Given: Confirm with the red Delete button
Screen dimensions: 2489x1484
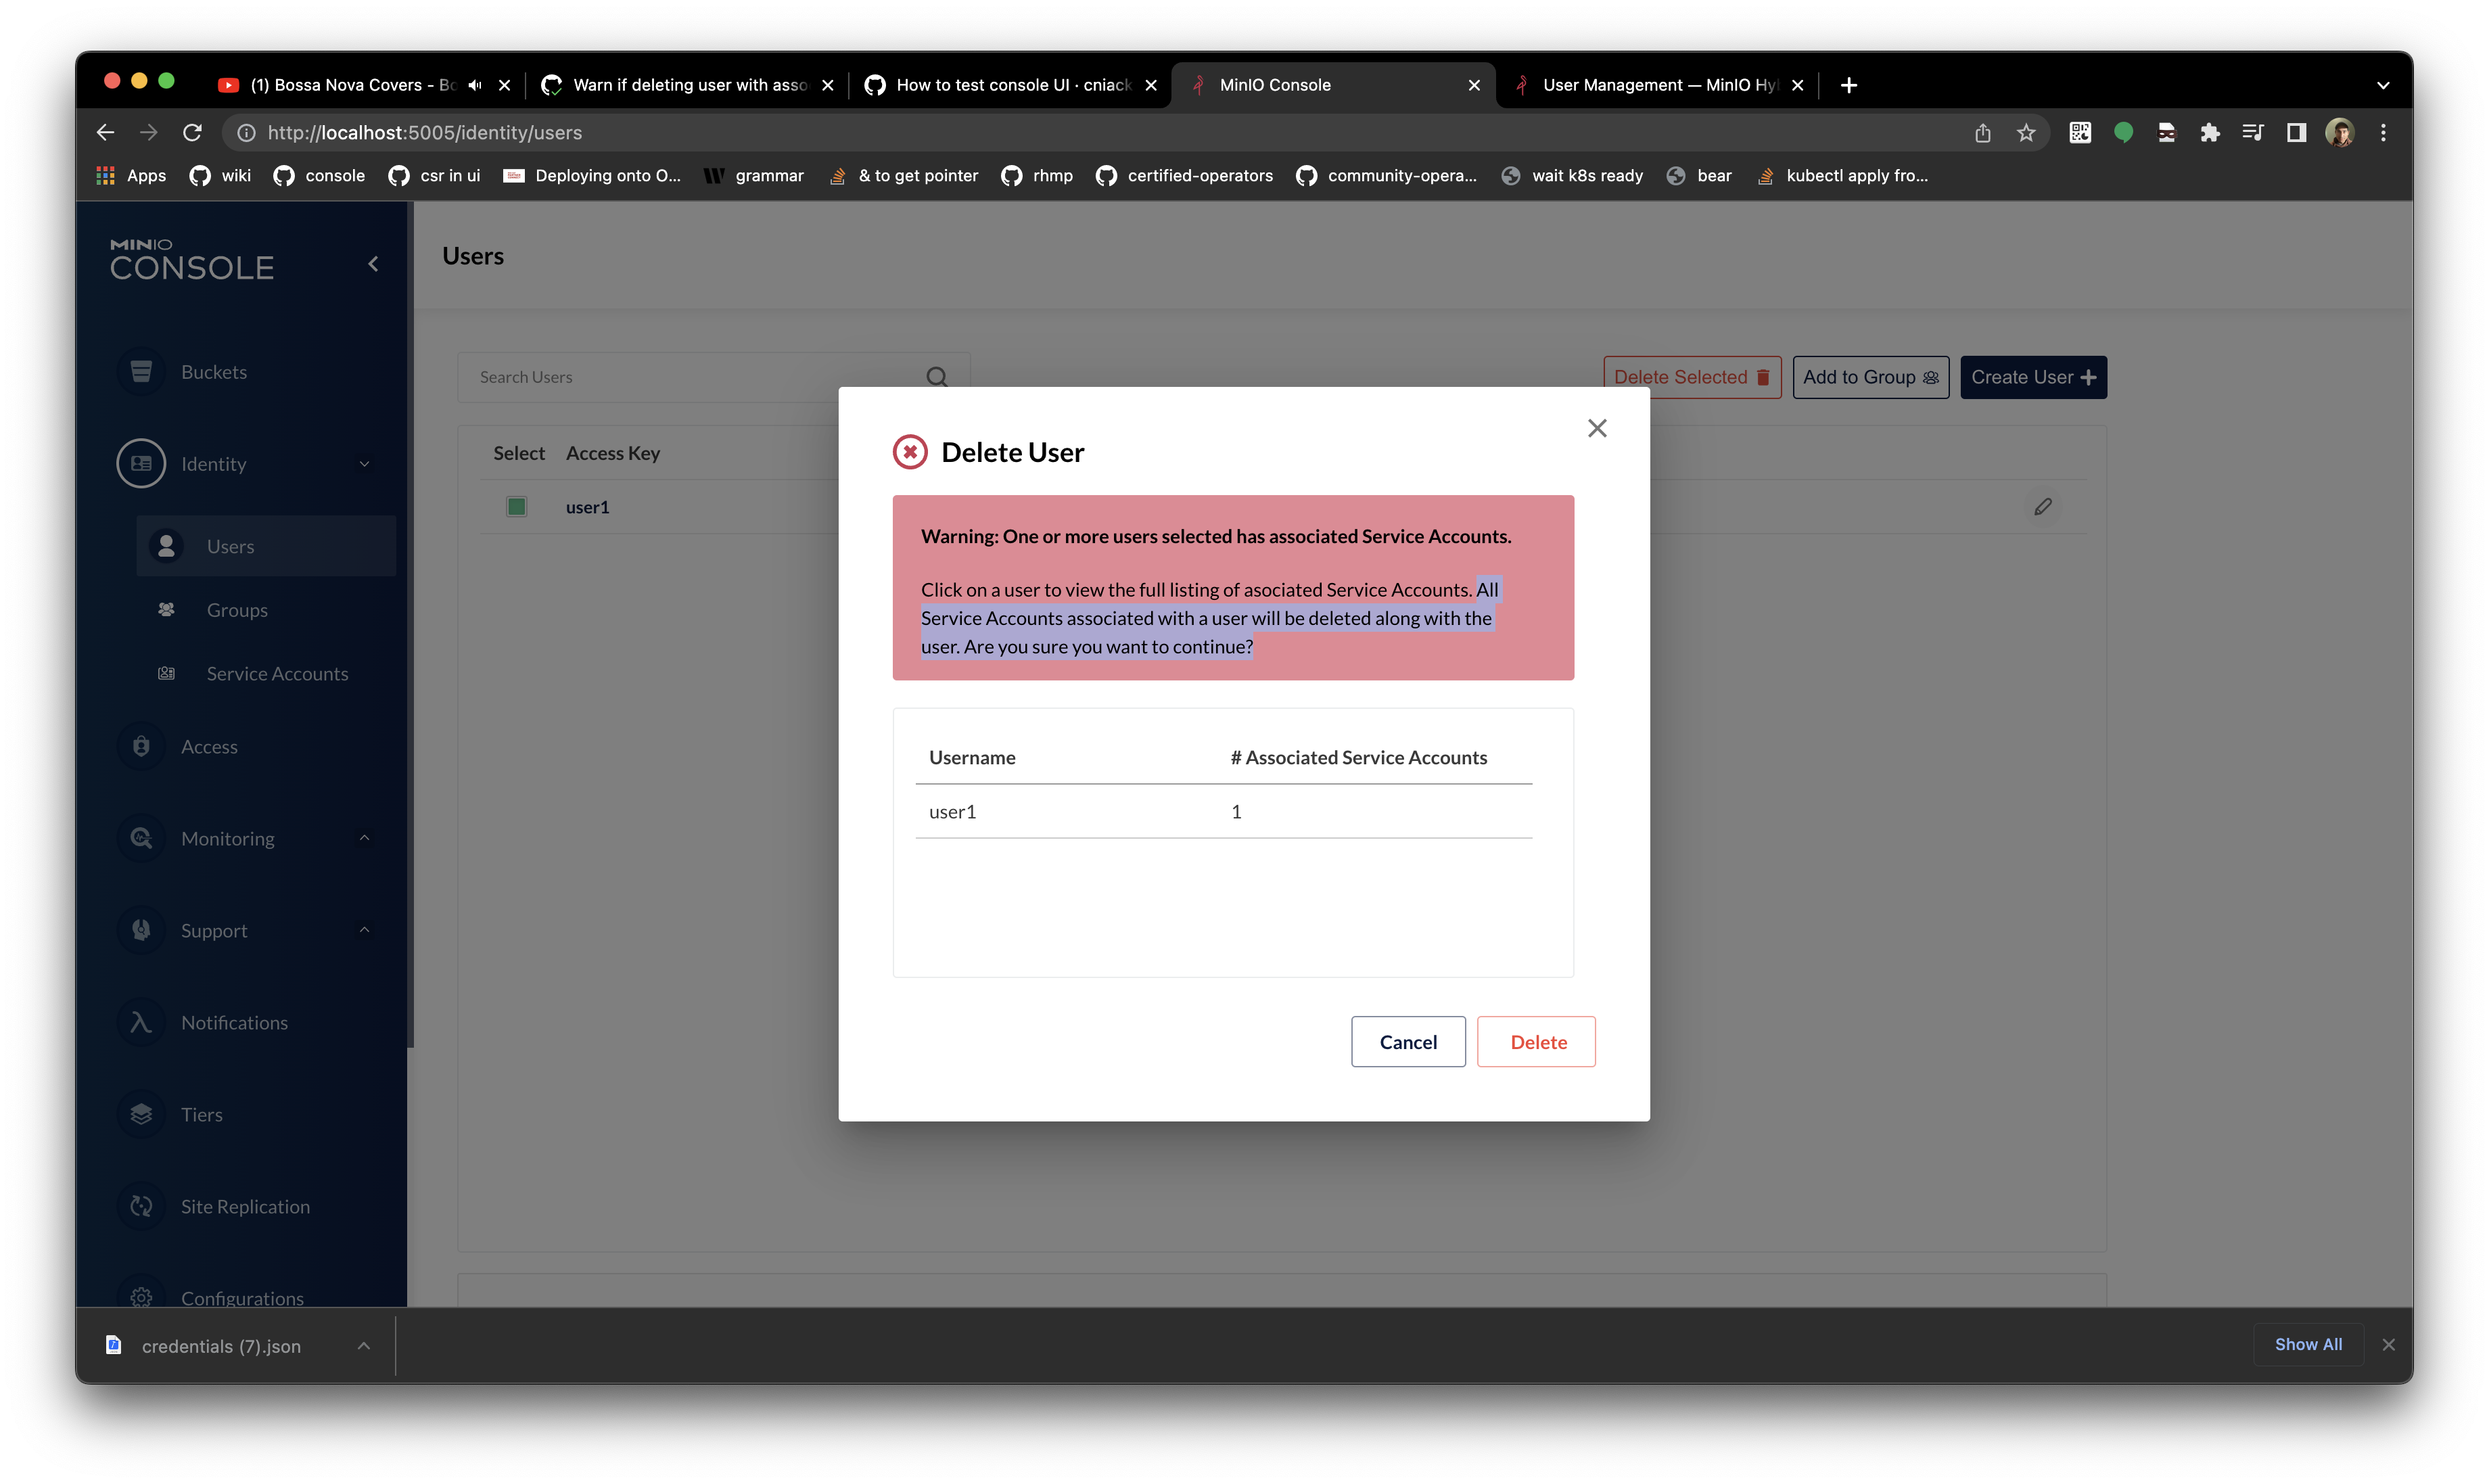Looking at the screenshot, I should point(1536,1042).
